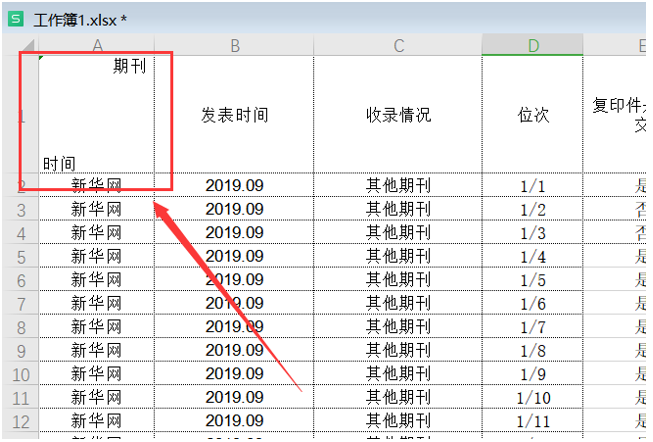Click 新华网 cell in row 12
Viewport: 653px width, 442px height.
click(x=97, y=421)
